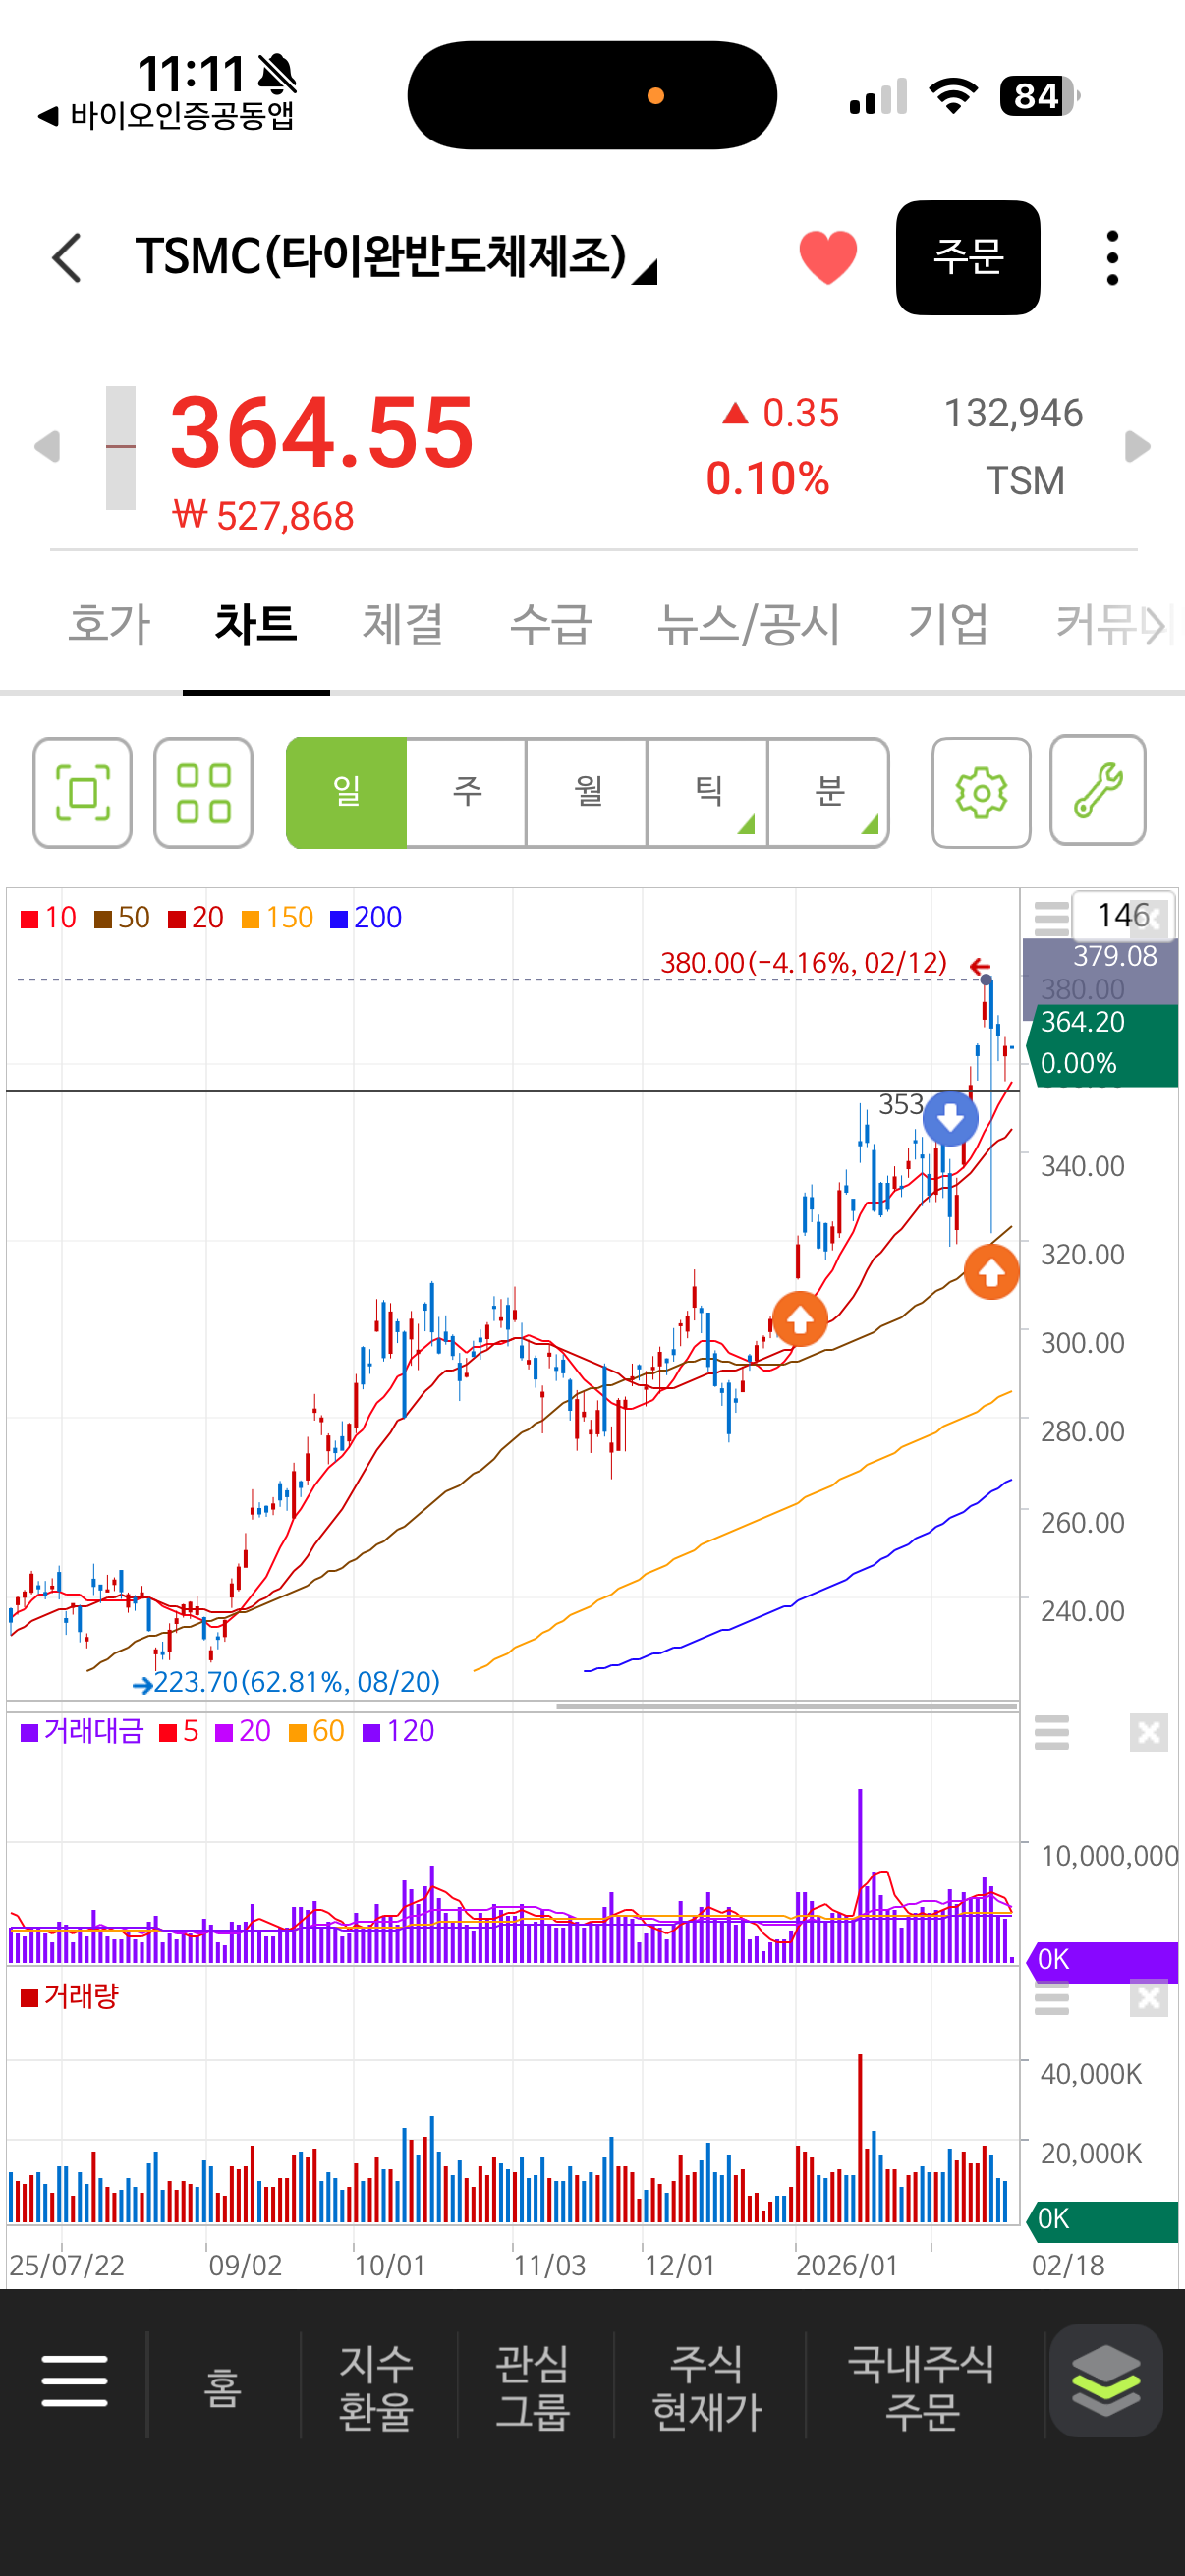
Task: Open the 체결 tab
Action: tap(402, 624)
